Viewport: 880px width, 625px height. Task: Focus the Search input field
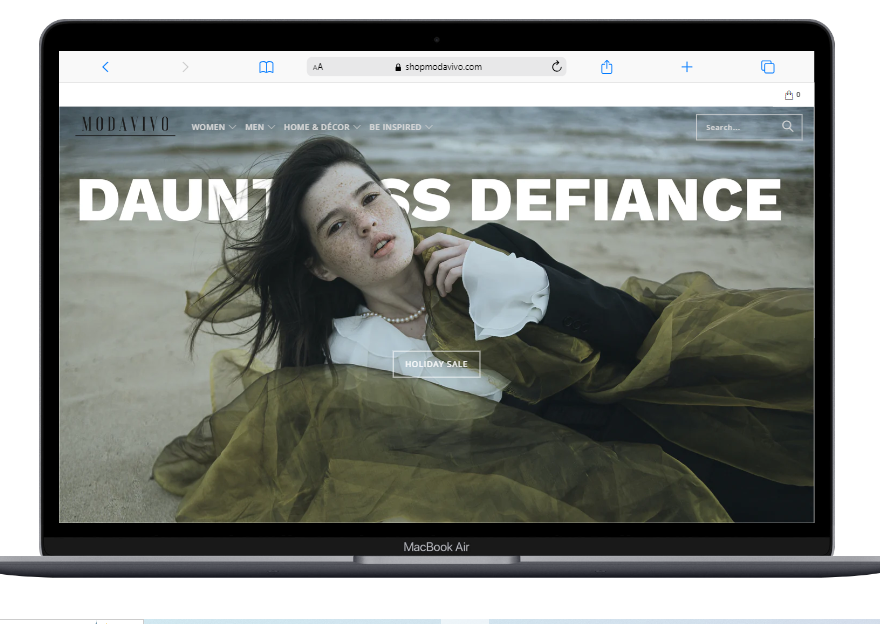[738, 127]
